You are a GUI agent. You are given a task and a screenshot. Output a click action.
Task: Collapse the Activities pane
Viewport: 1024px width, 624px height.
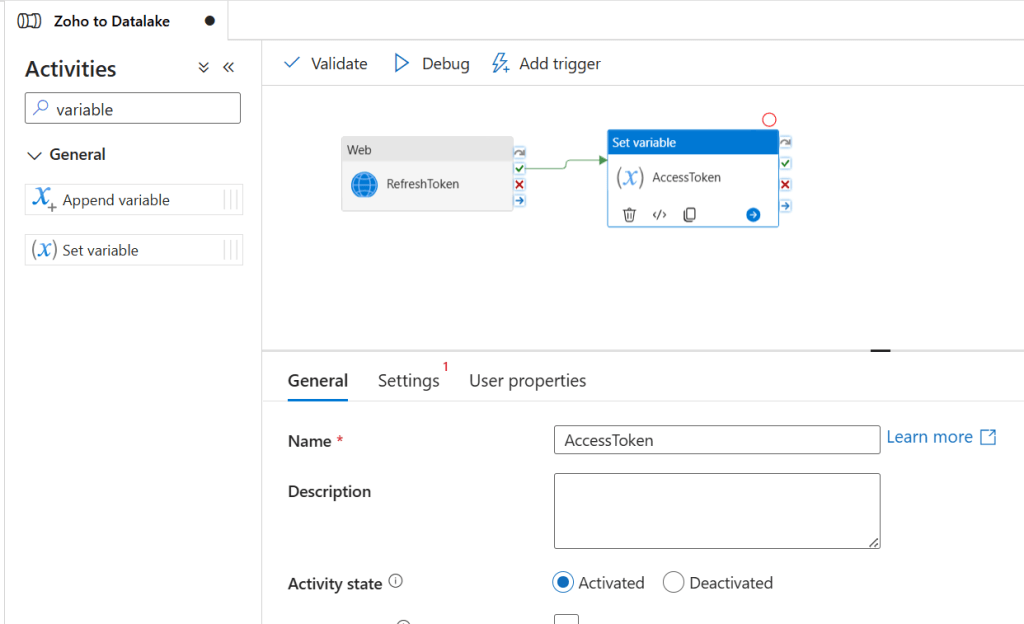(228, 68)
